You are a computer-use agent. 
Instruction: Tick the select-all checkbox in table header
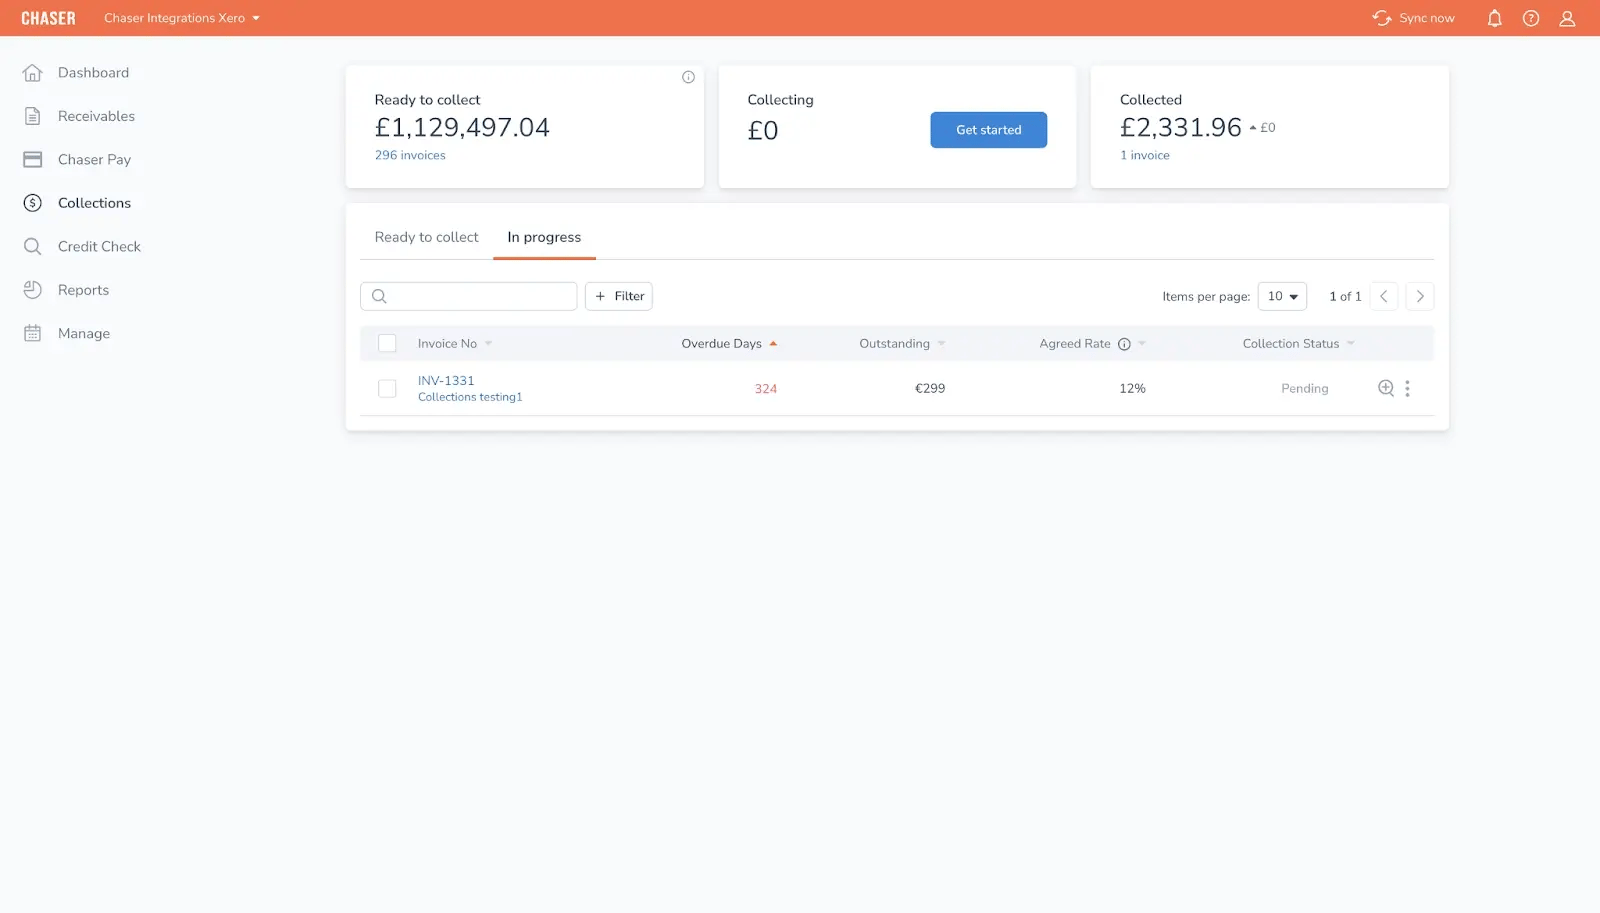pyautogui.click(x=387, y=343)
